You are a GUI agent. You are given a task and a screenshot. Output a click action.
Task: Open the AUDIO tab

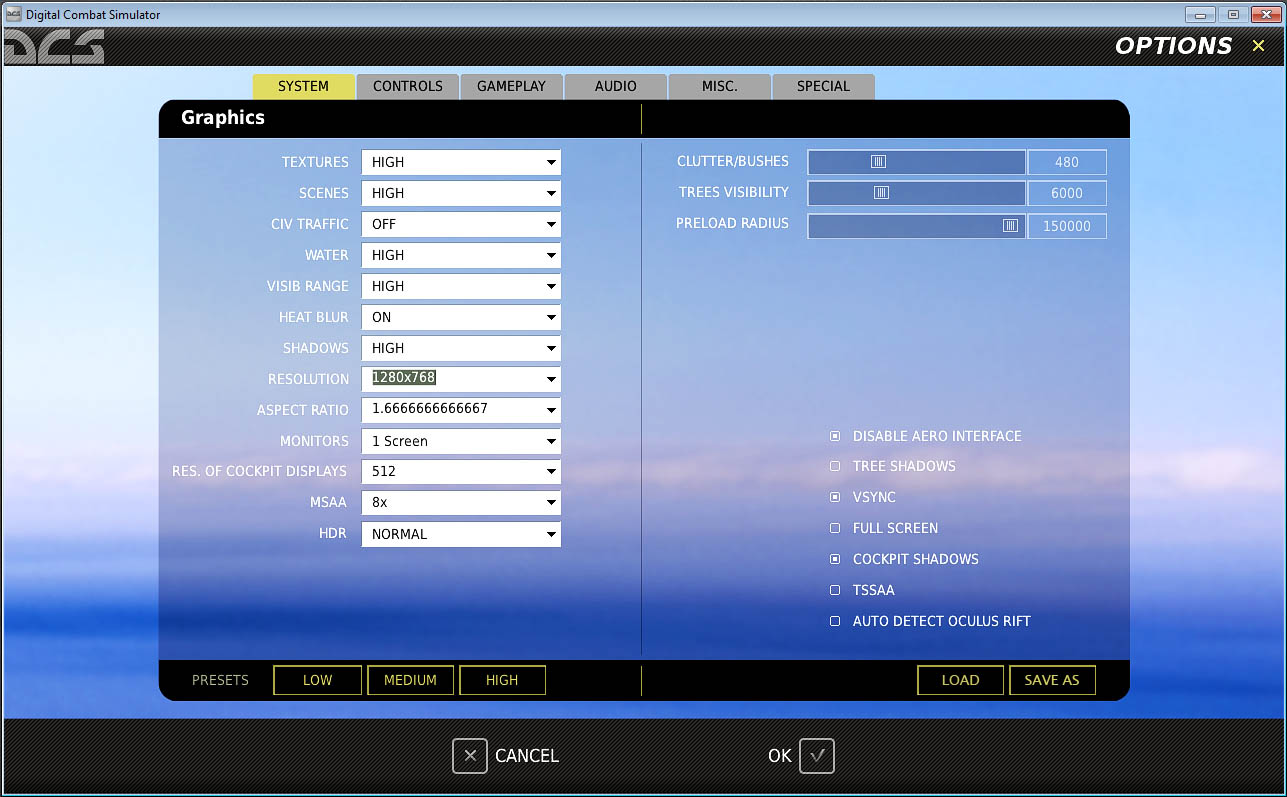click(616, 86)
